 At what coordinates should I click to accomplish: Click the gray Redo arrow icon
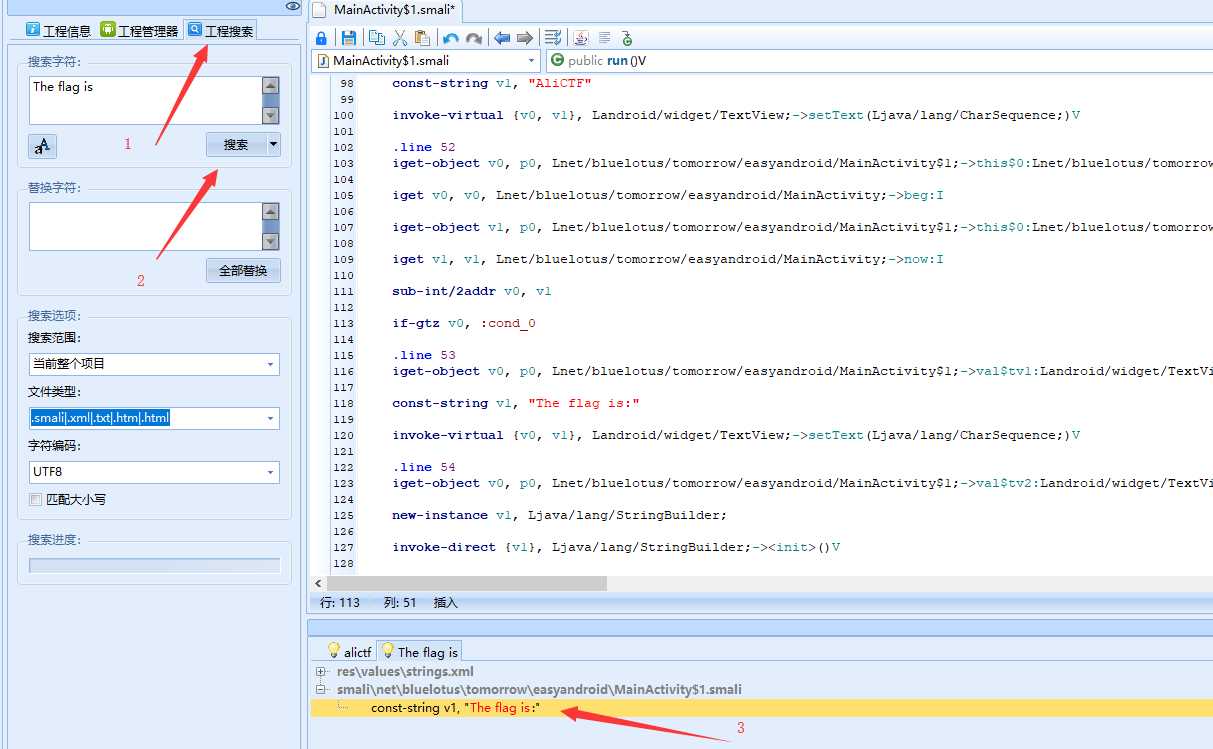coord(474,38)
